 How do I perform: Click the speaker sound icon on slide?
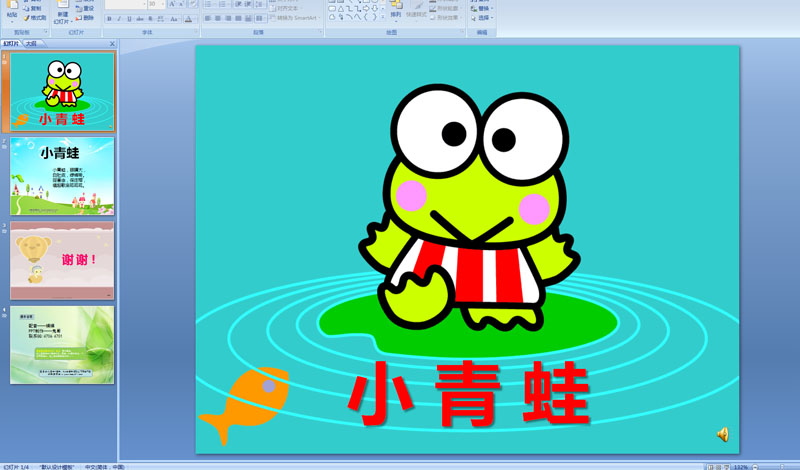(722, 434)
